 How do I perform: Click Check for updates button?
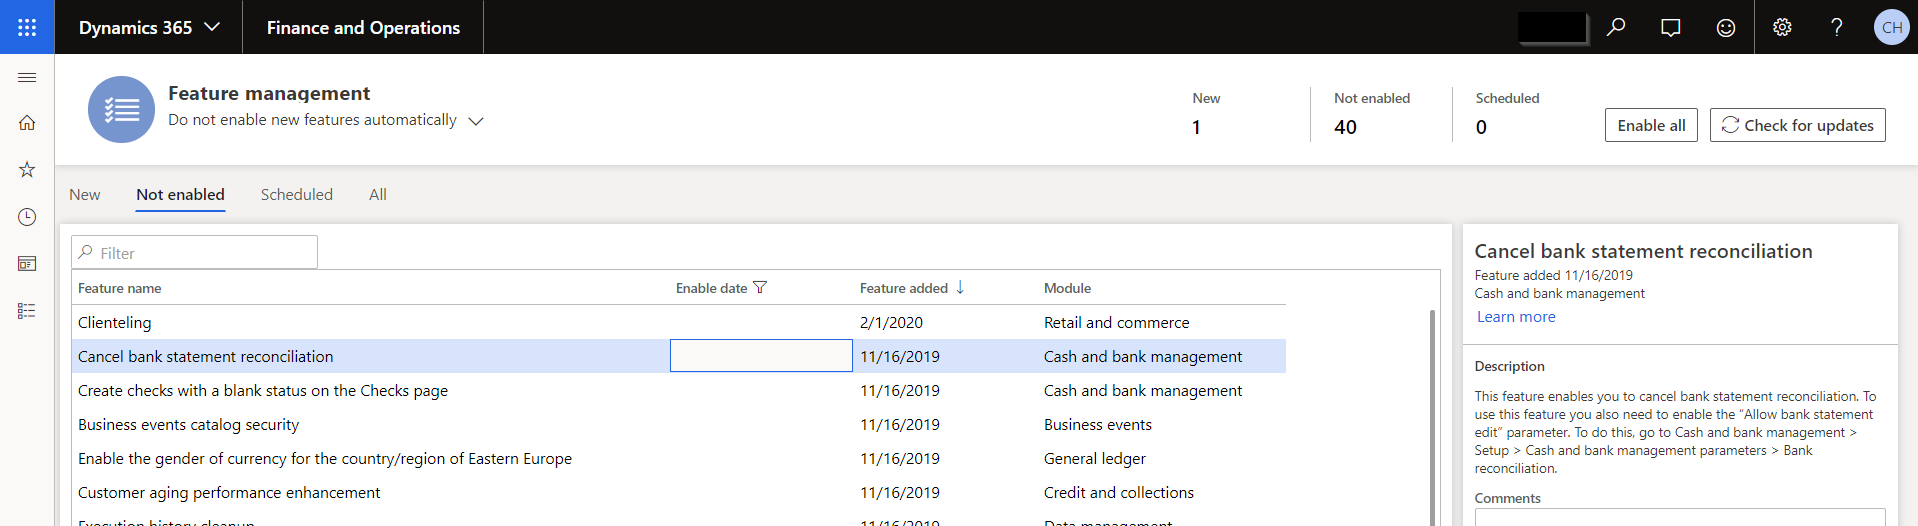tap(1798, 125)
